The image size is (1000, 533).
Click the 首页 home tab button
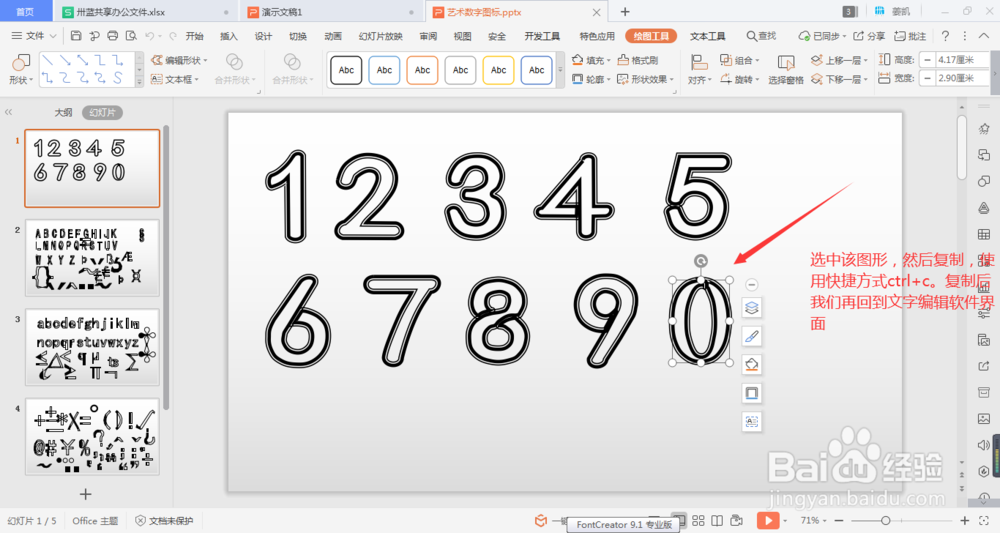pyautogui.click(x=25, y=12)
